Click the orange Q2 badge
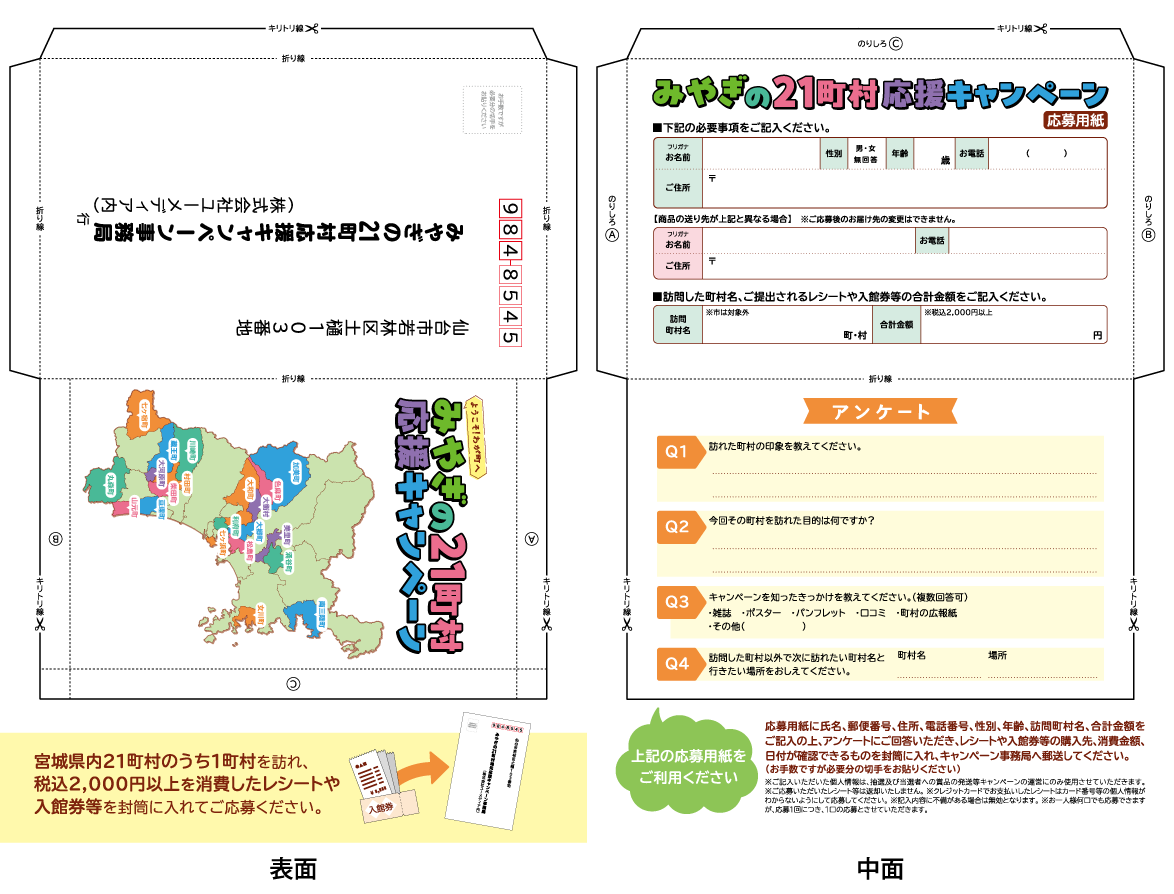 tap(681, 526)
